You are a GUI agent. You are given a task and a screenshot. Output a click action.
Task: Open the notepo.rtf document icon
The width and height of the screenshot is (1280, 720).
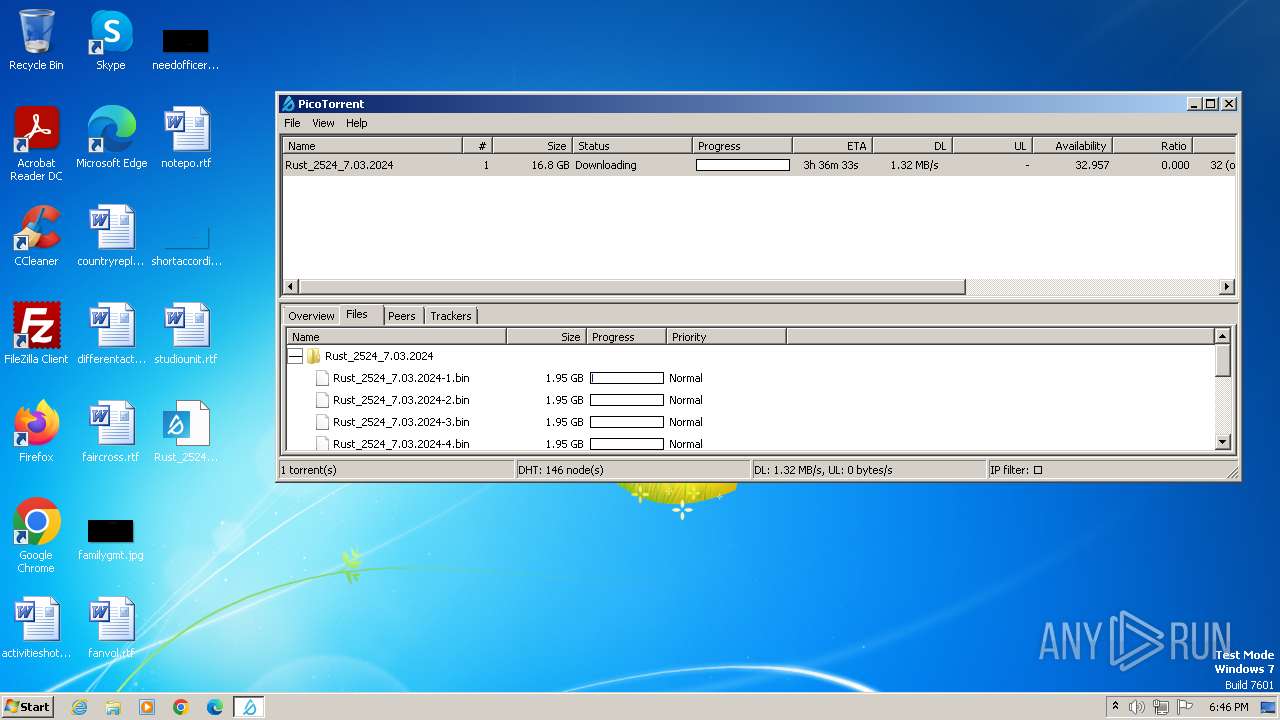point(186,138)
